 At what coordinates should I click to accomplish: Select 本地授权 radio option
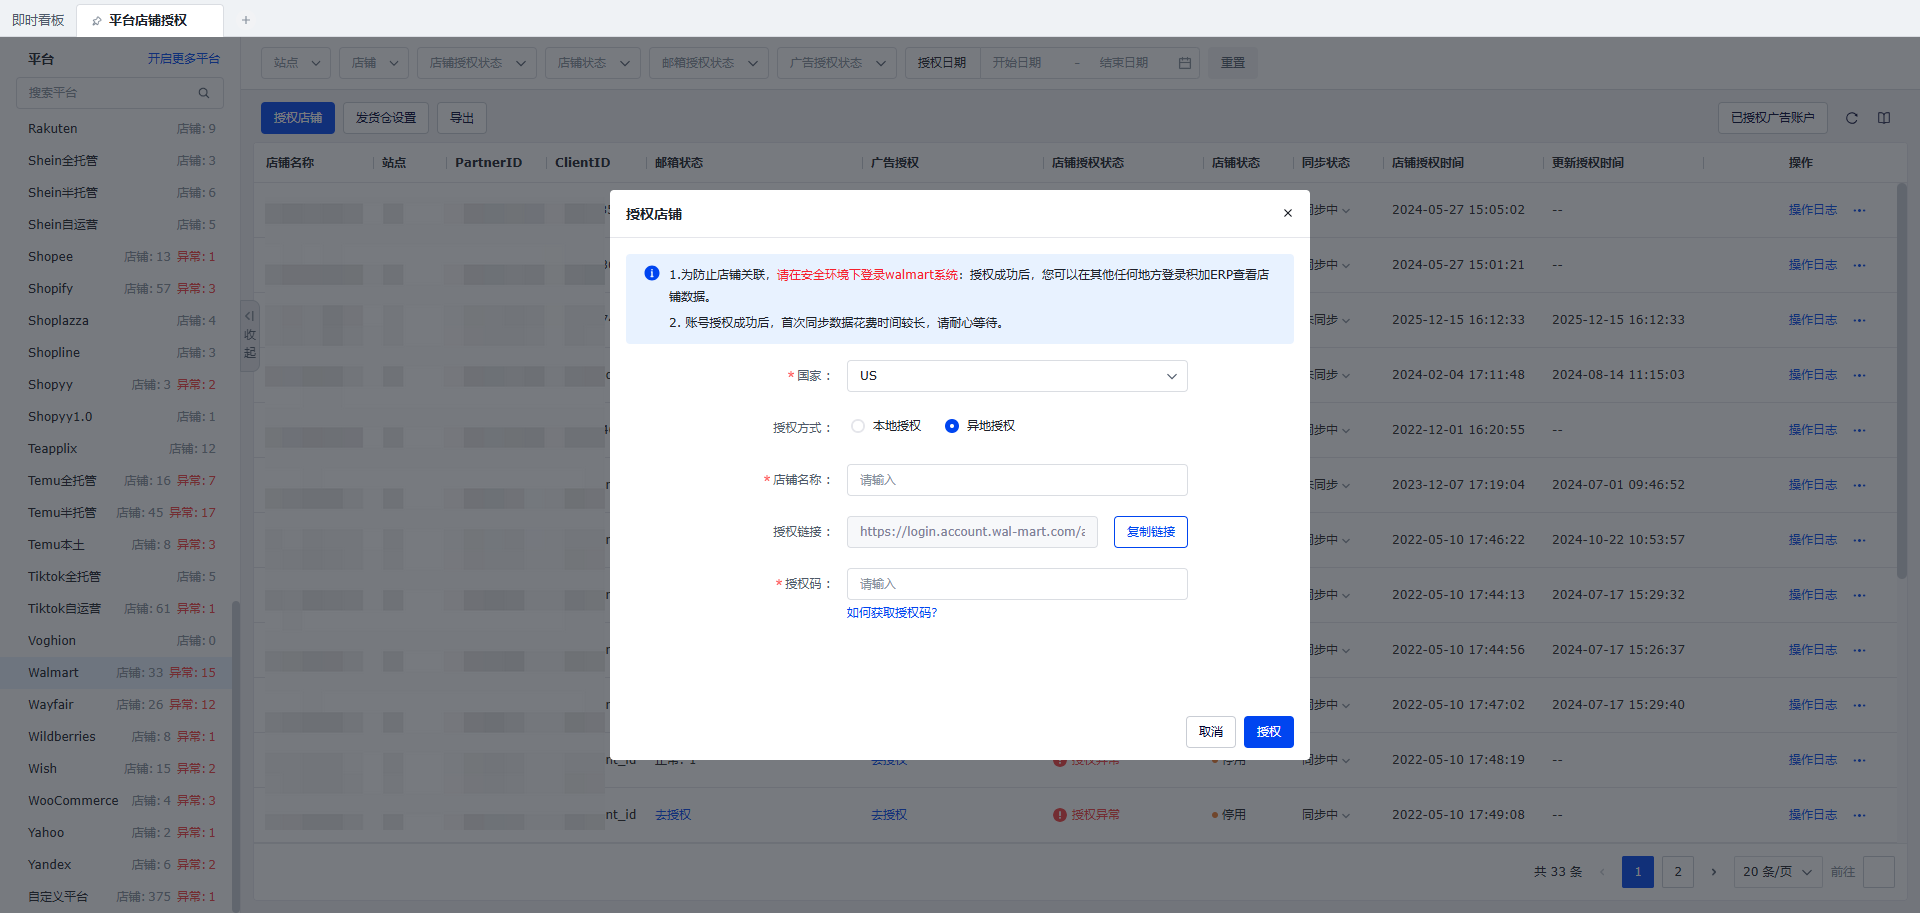[x=886, y=426]
